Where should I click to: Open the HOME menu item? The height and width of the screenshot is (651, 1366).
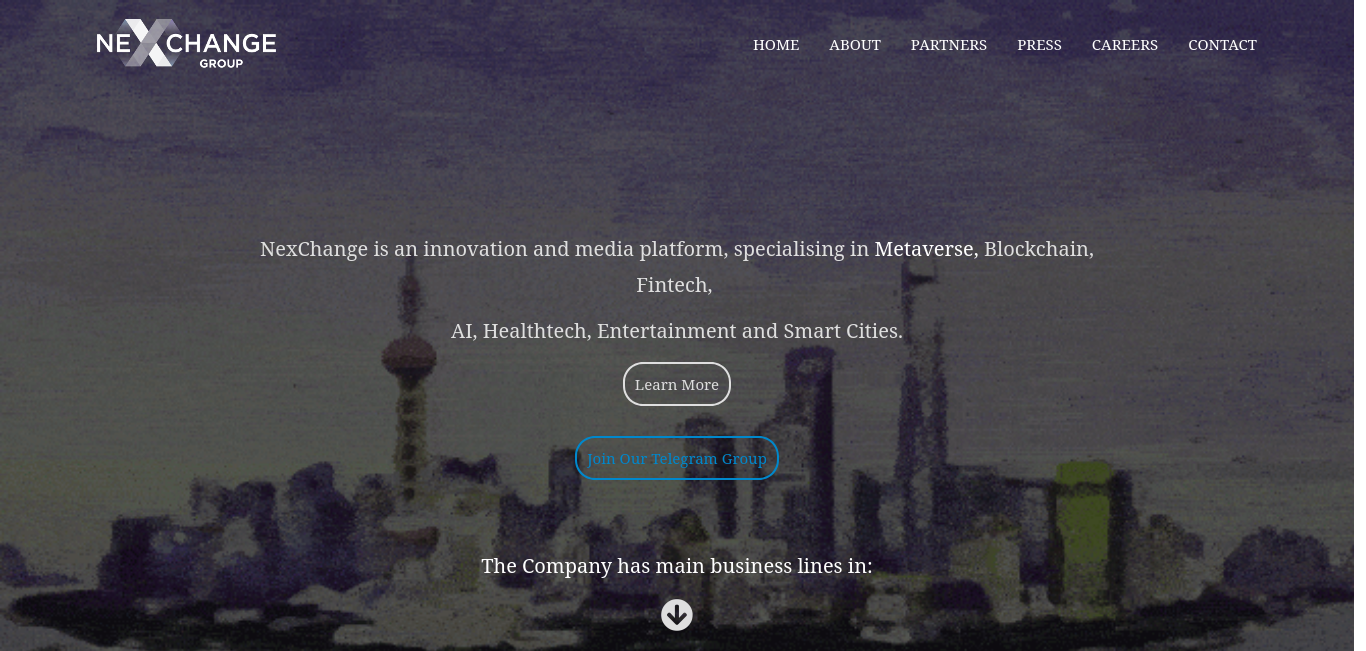coord(776,45)
